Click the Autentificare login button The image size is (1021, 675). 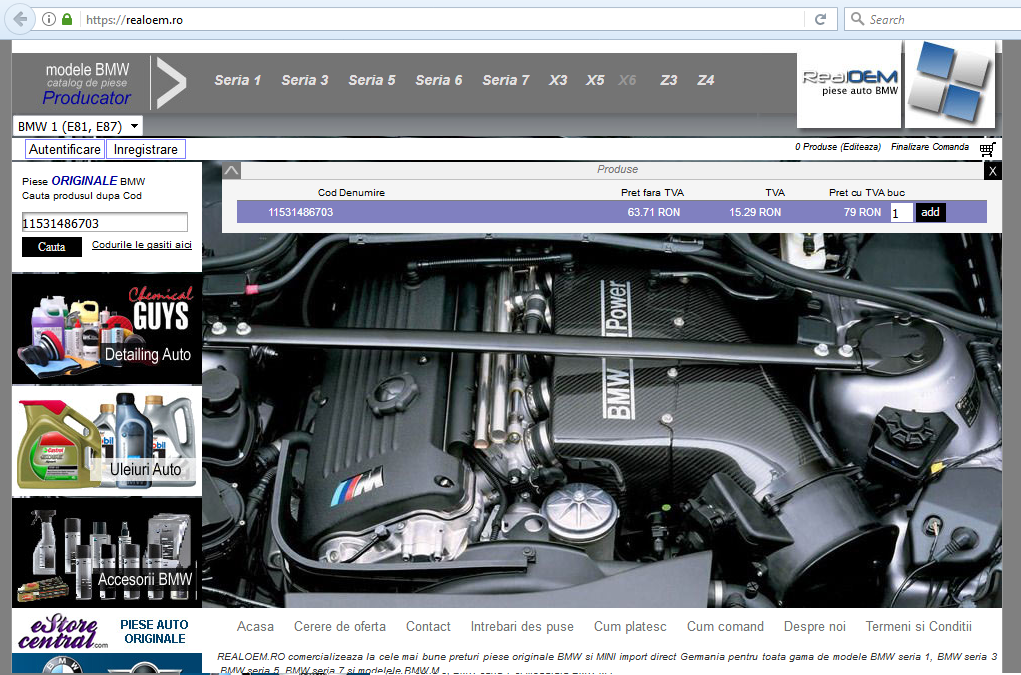coord(65,149)
